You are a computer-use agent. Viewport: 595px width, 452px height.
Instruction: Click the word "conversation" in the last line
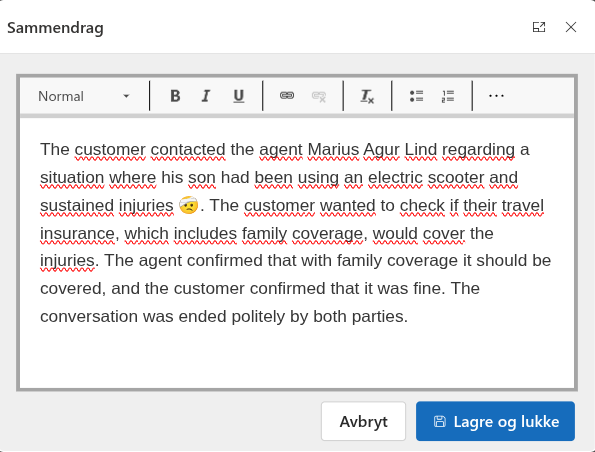[89, 317]
